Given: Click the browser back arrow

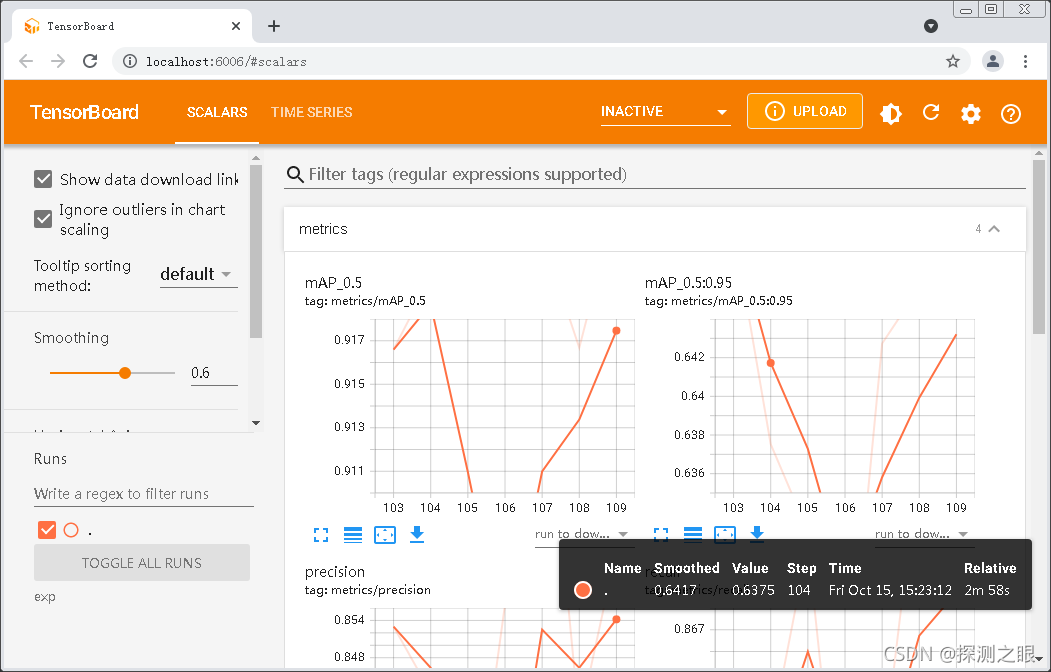Looking at the screenshot, I should (26, 61).
